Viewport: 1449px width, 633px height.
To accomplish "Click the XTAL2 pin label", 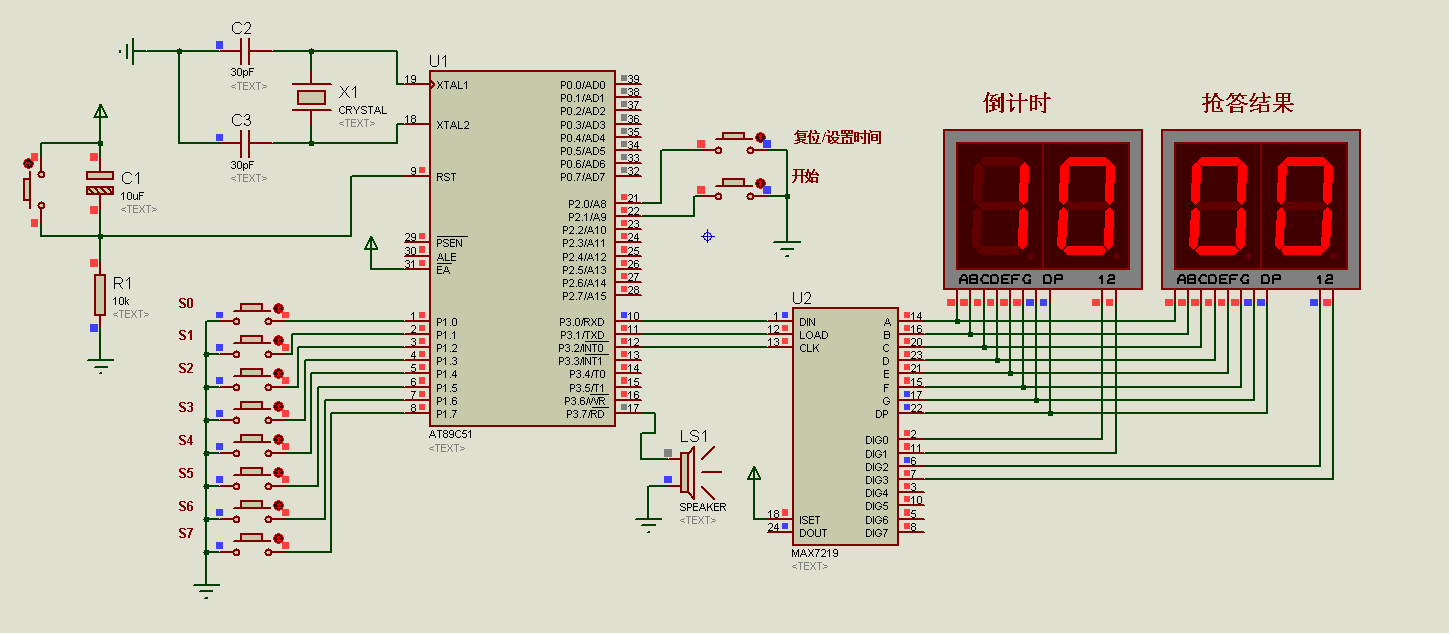I will (452, 125).
